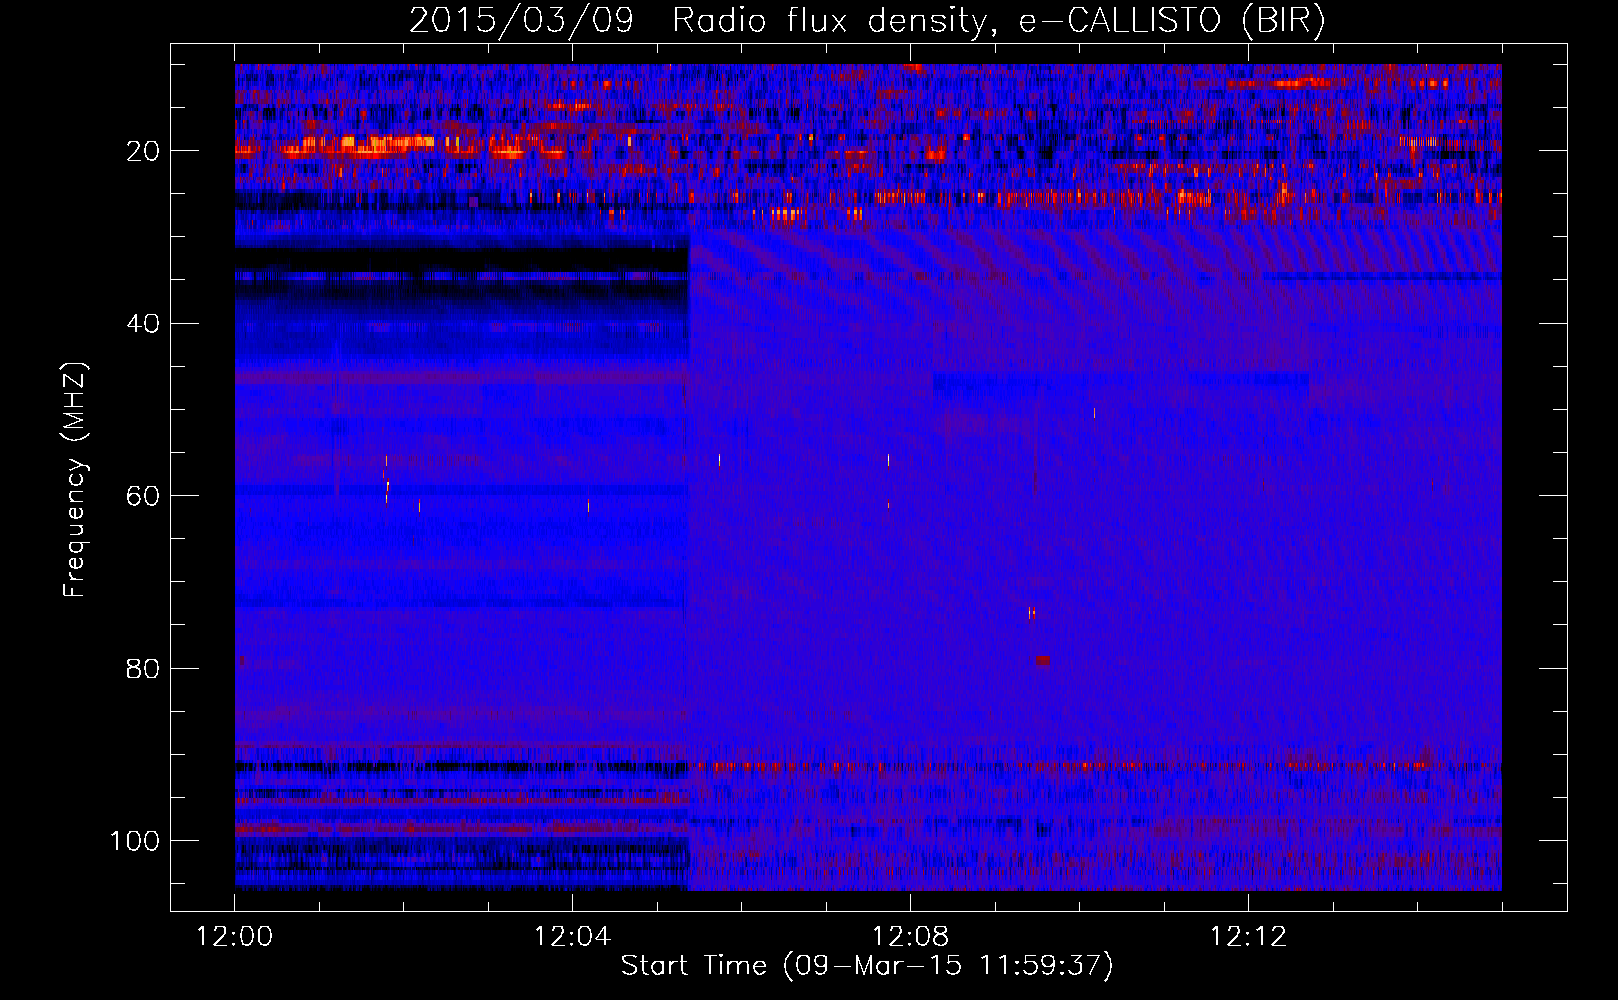The image size is (1618, 1000).
Task: Click the '20' frequency tick label
Action: pyautogui.click(x=143, y=151)
